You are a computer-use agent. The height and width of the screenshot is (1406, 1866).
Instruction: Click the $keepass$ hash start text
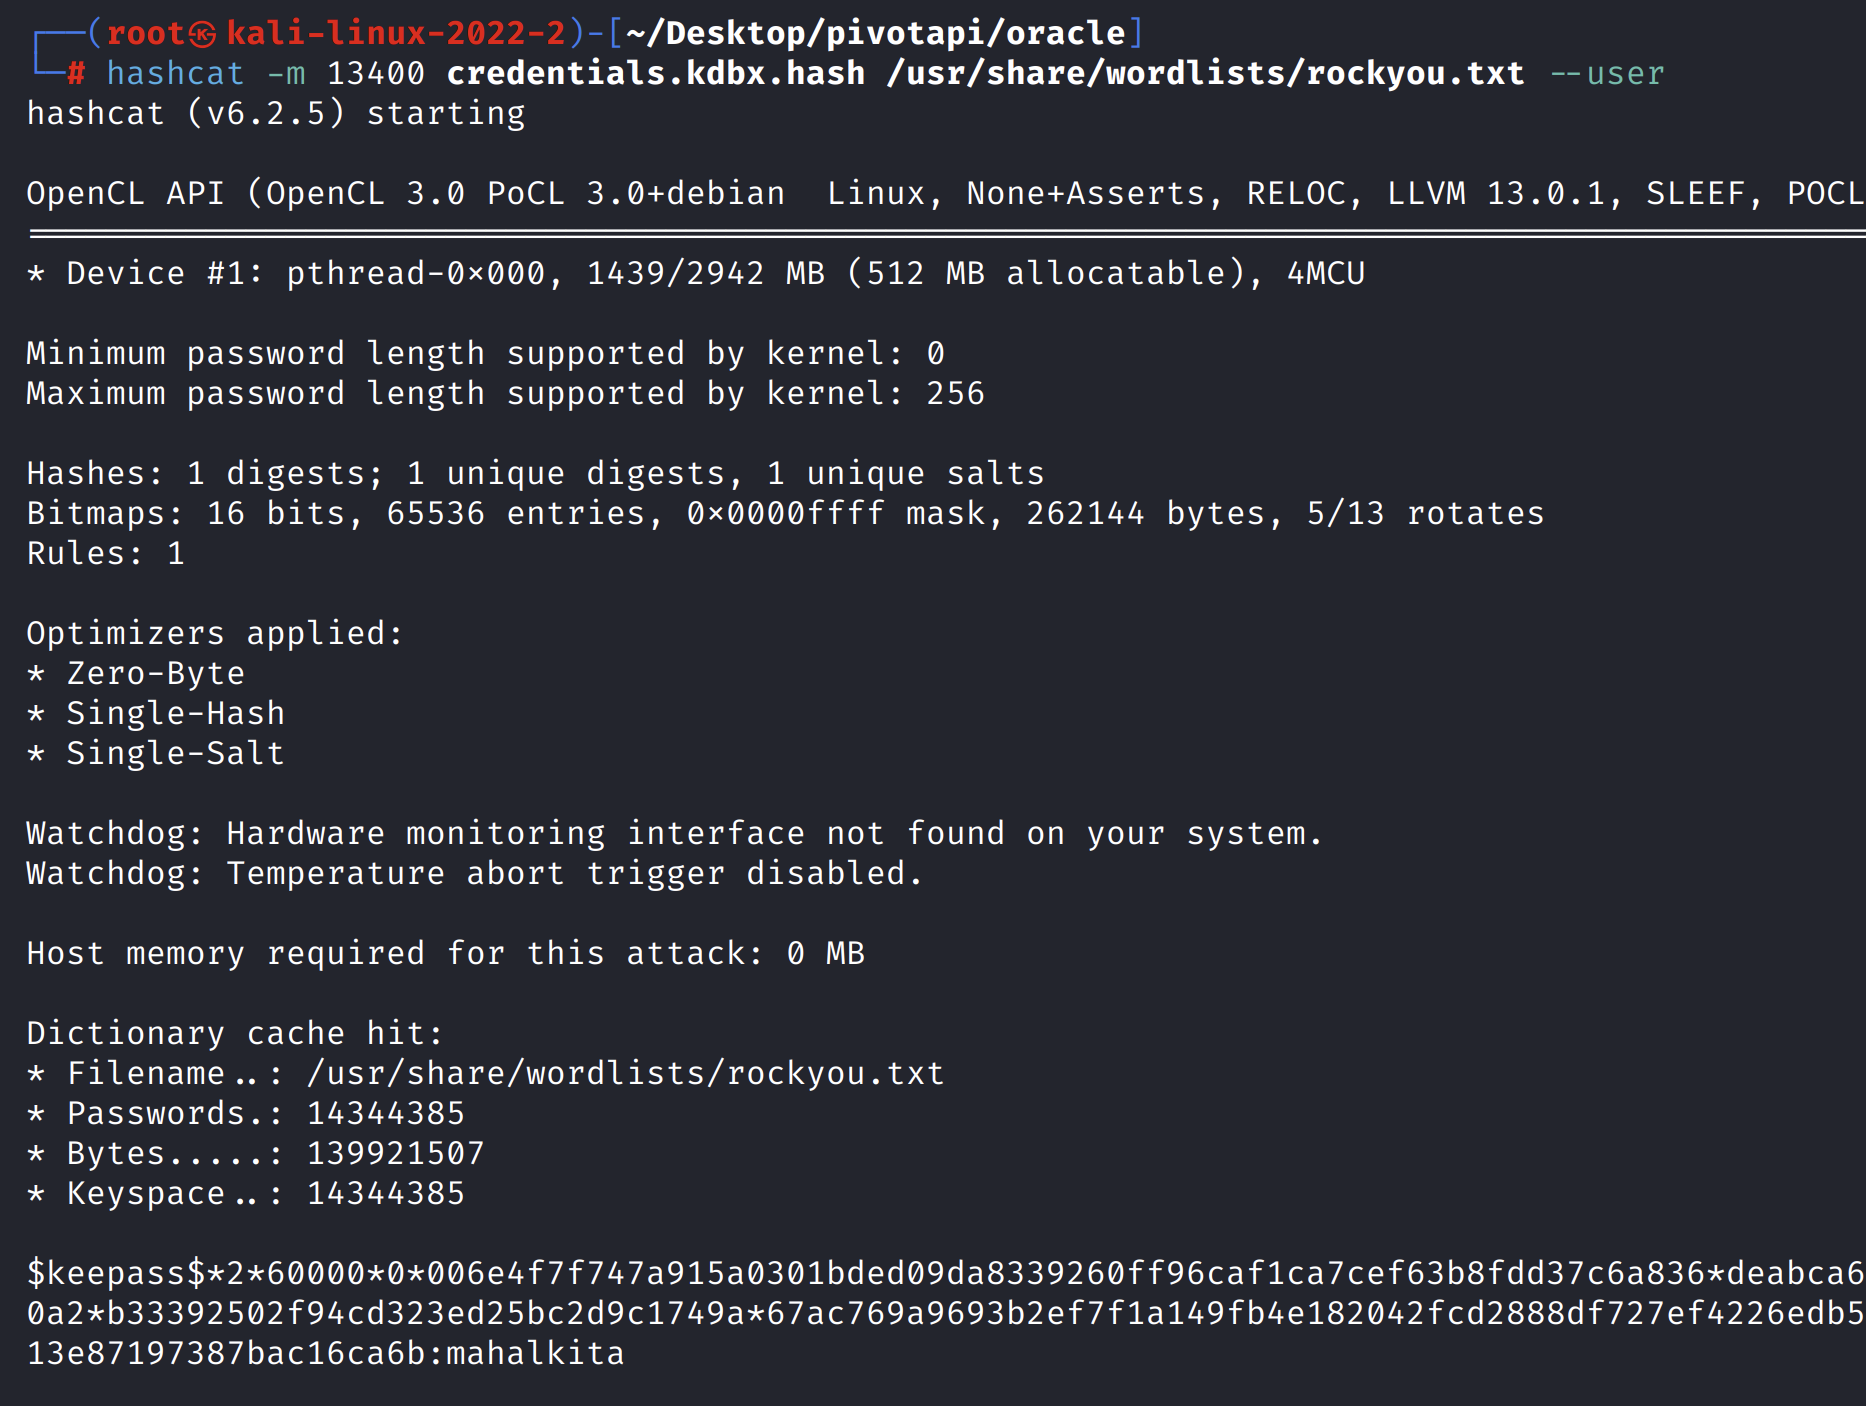click(116, 1274)
